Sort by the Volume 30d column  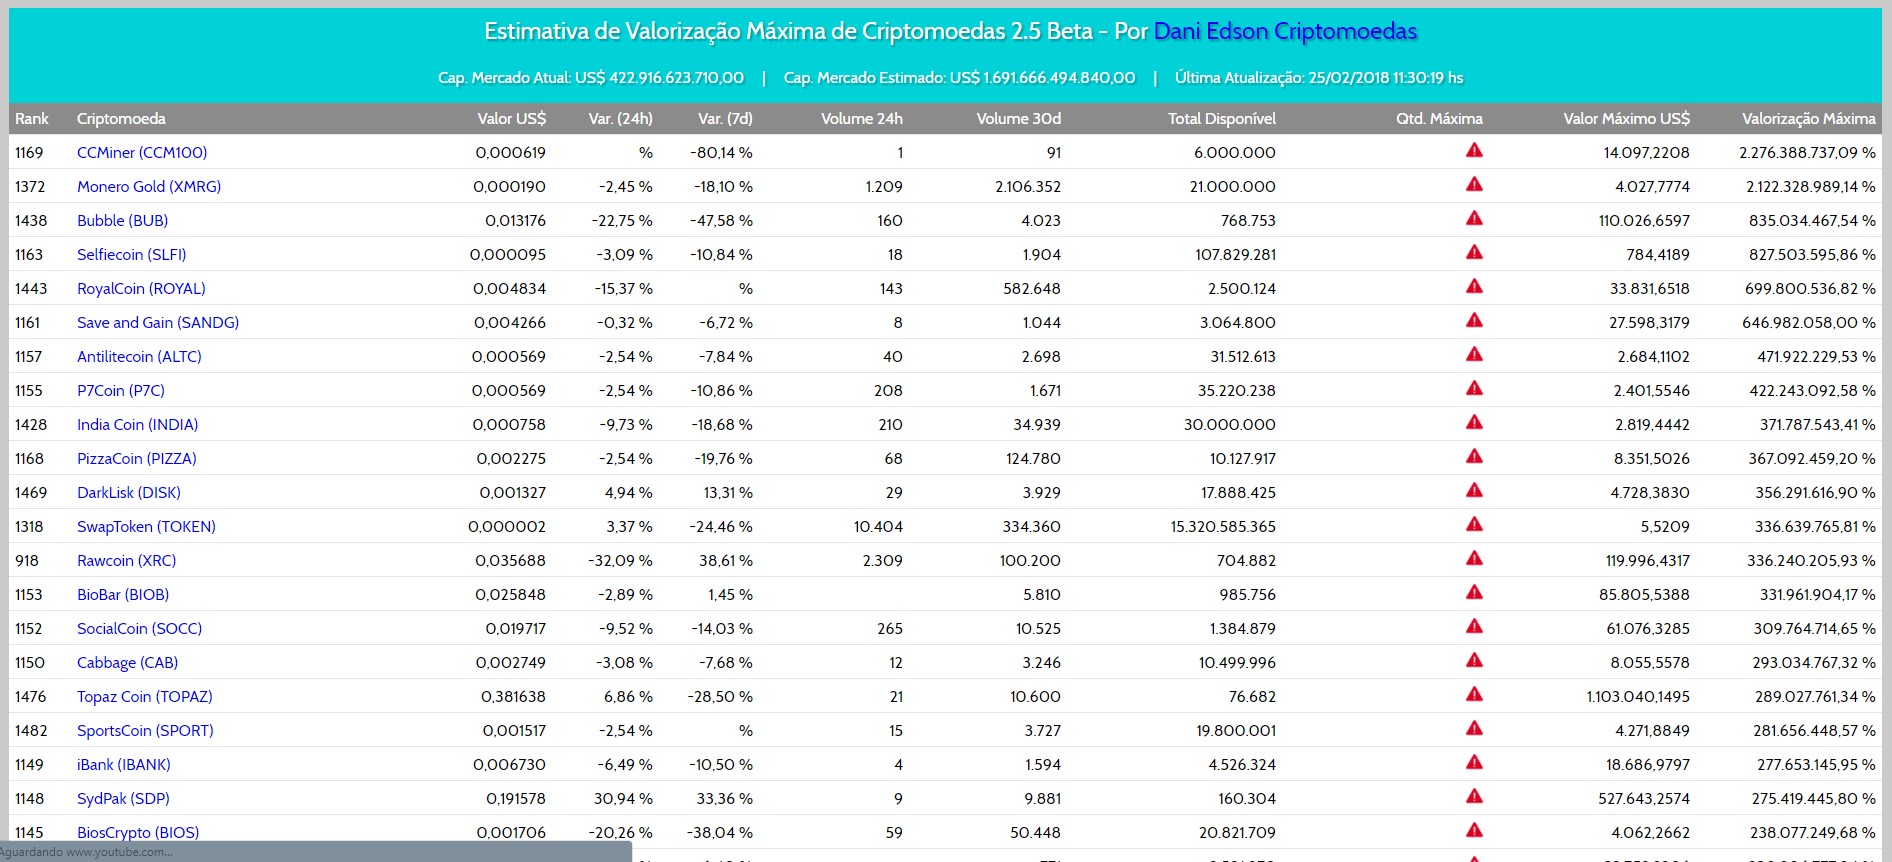[x=1018, y=119]
